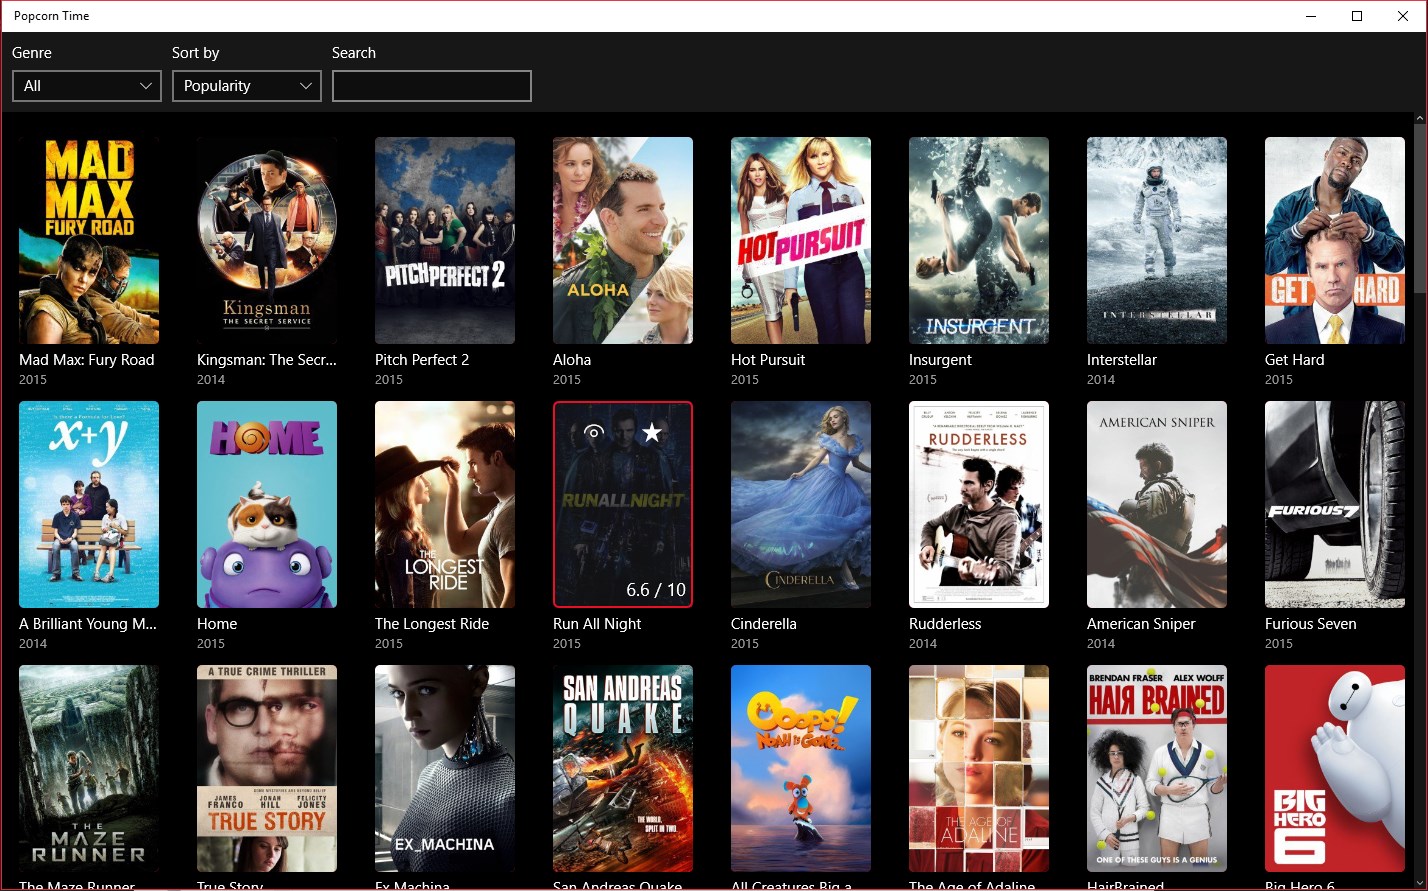
Task: Open the Insurgent movie poster
Action: [979, 241]
